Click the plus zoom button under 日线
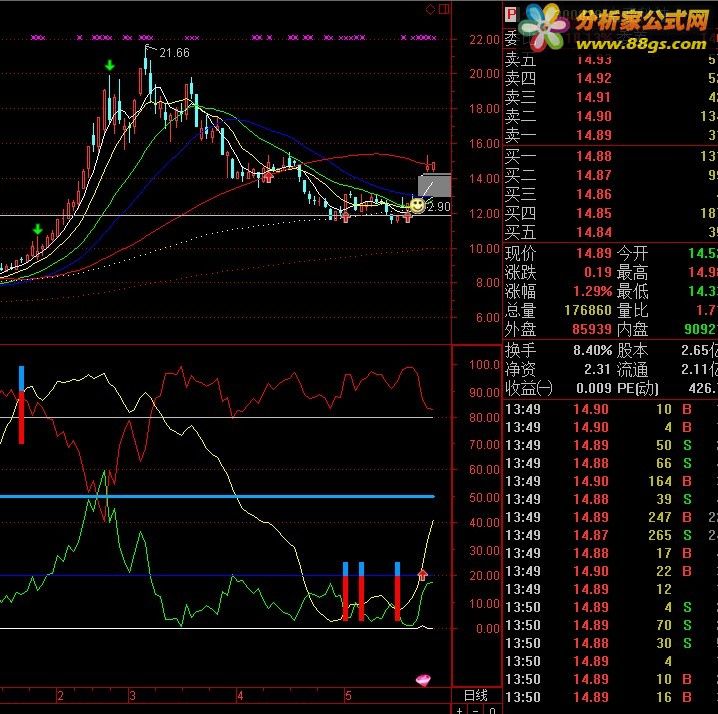 click(459, 710)
